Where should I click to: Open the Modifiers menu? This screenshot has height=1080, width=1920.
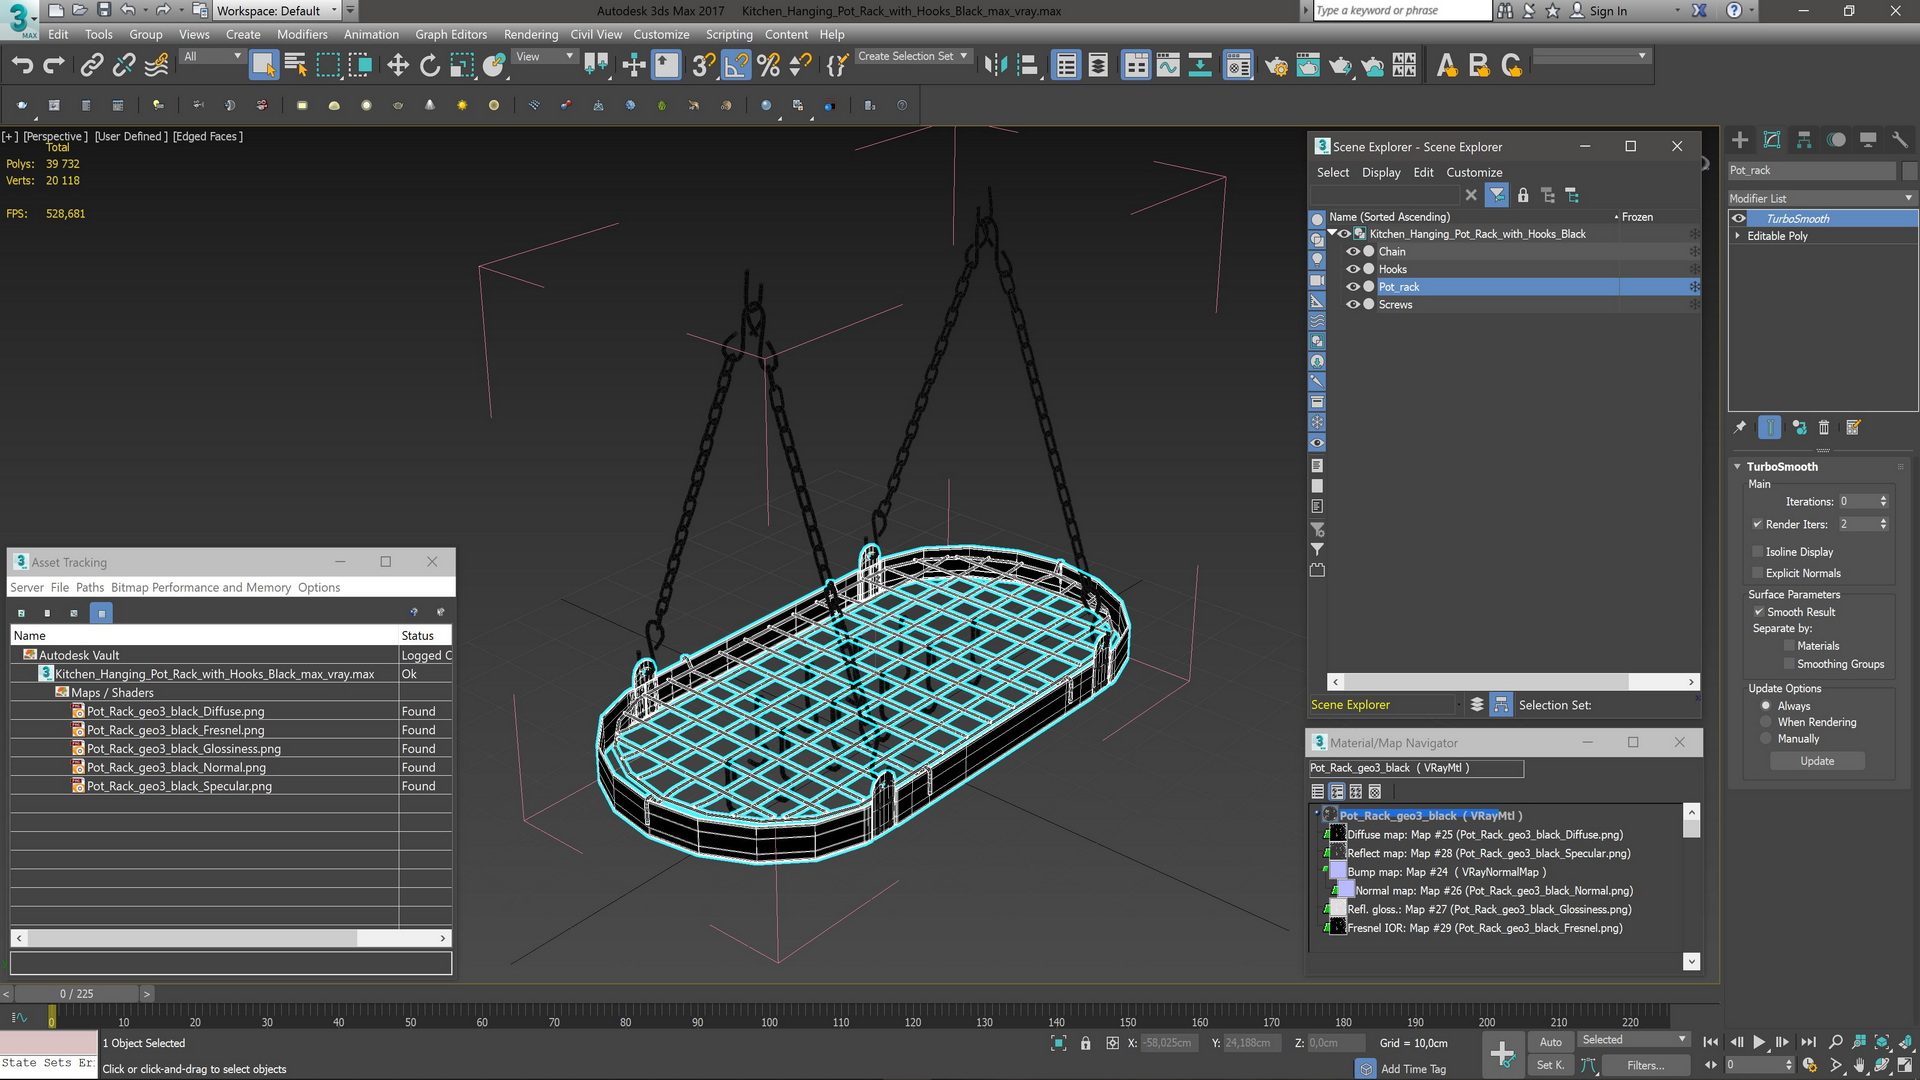click(302, 34)
